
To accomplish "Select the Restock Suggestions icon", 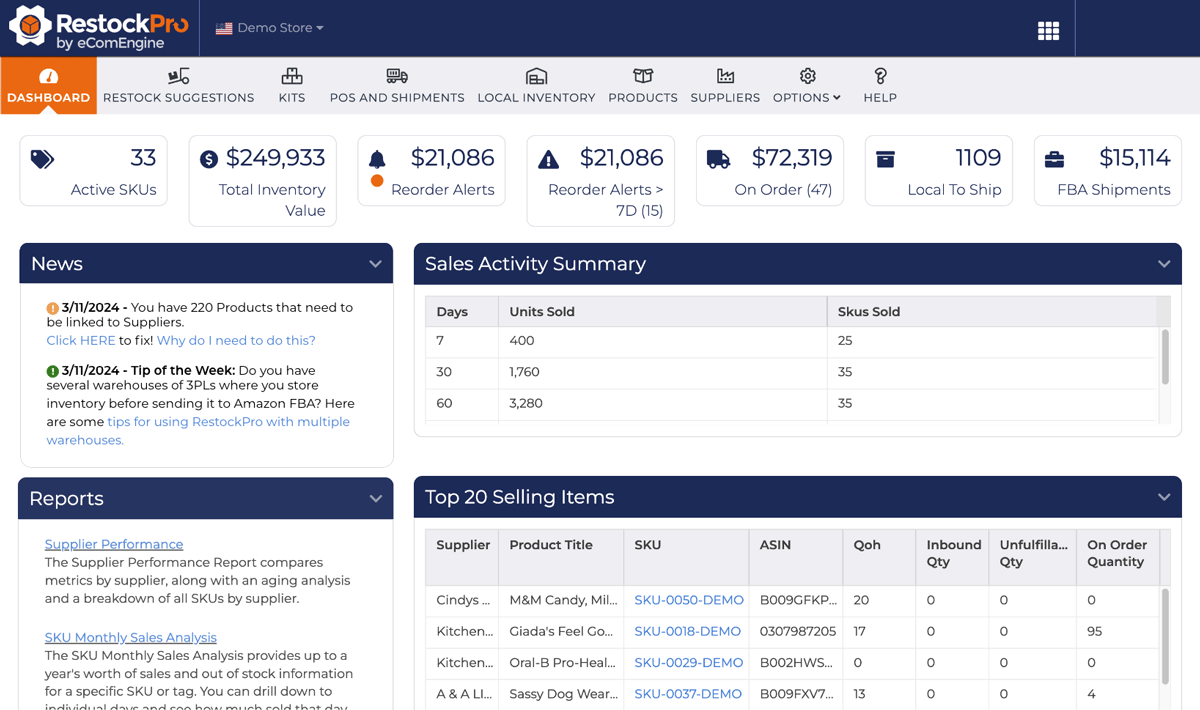I will click(x=178, y=76).
